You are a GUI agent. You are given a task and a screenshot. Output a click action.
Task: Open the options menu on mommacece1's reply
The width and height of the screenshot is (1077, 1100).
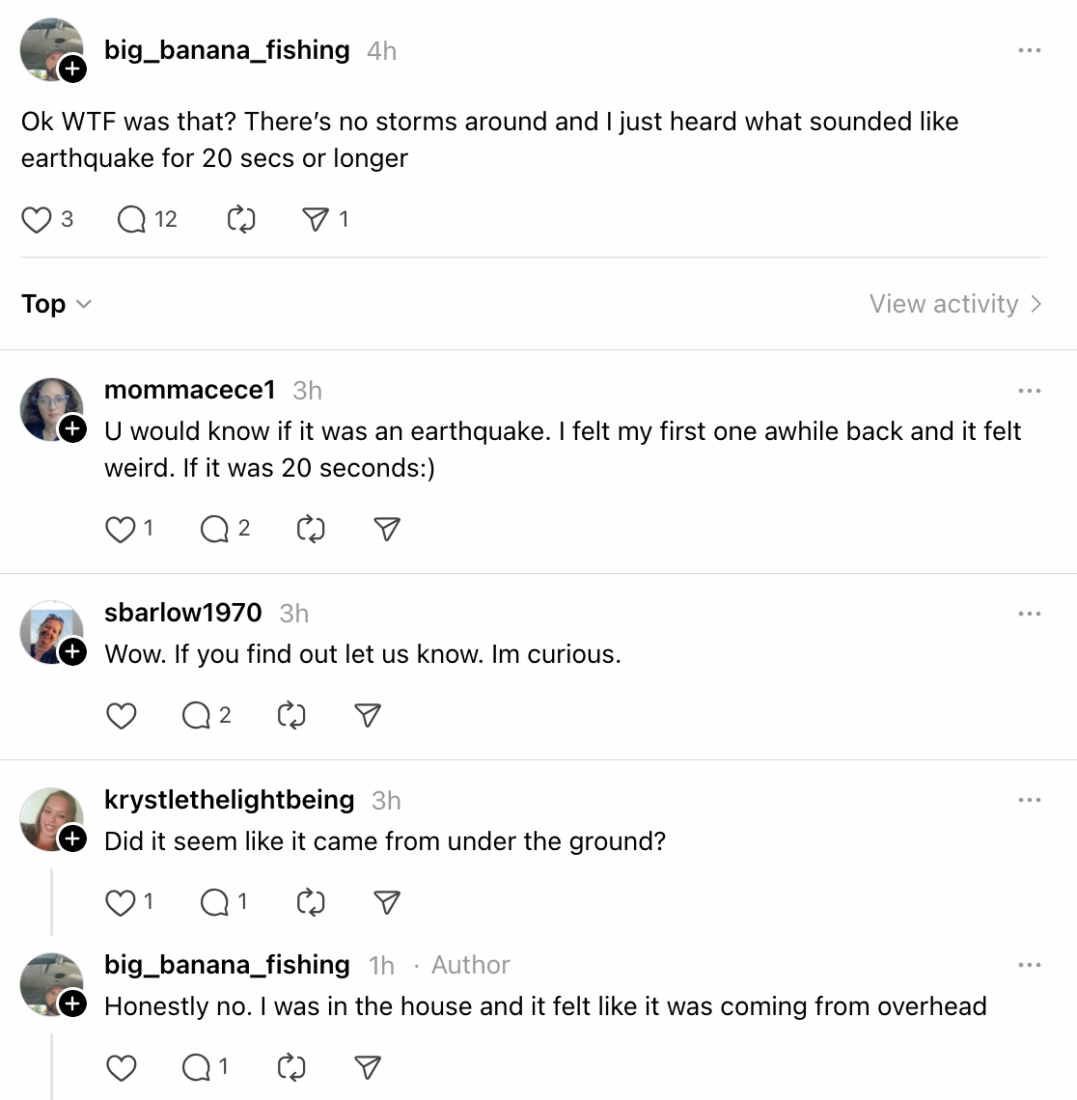1029,390
